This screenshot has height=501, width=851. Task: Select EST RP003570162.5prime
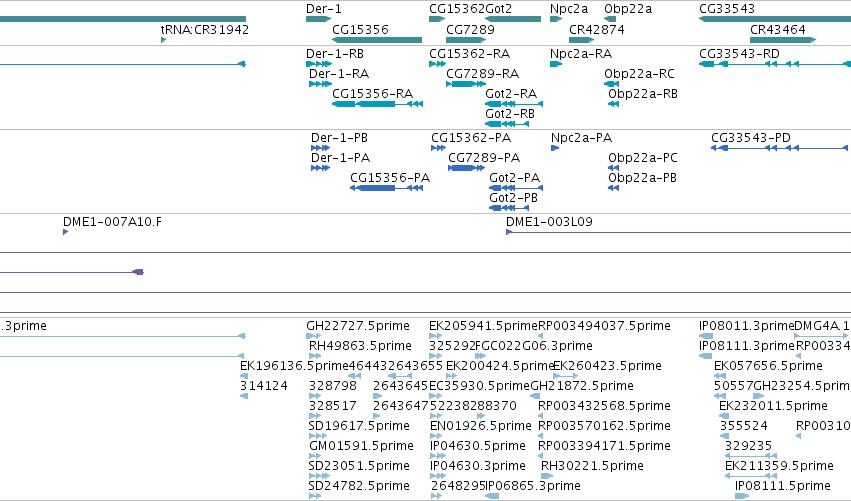click(x=604, y=426)
